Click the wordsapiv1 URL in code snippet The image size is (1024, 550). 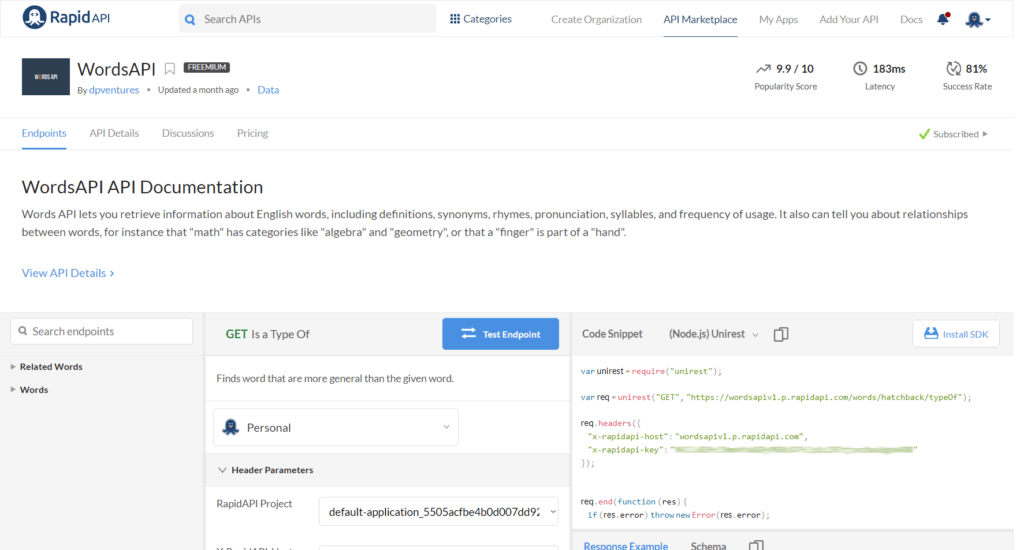(825, 397)
